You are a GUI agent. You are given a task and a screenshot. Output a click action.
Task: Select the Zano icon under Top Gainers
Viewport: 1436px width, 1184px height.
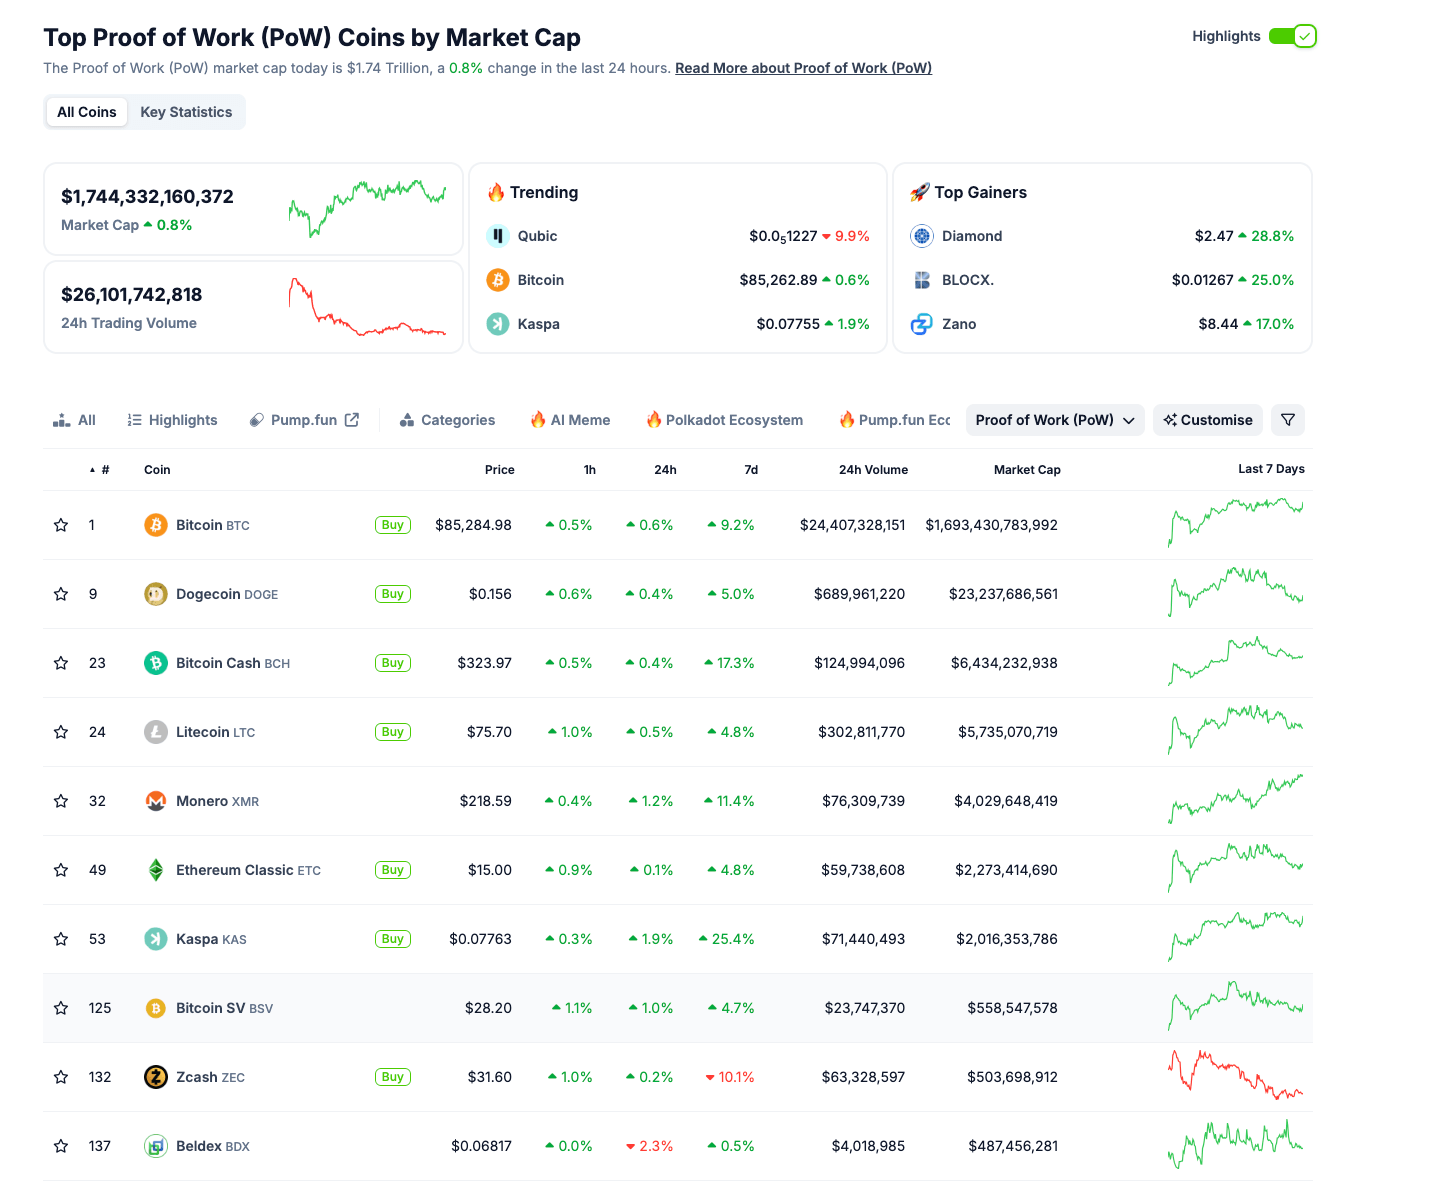(x=921, y=323)
